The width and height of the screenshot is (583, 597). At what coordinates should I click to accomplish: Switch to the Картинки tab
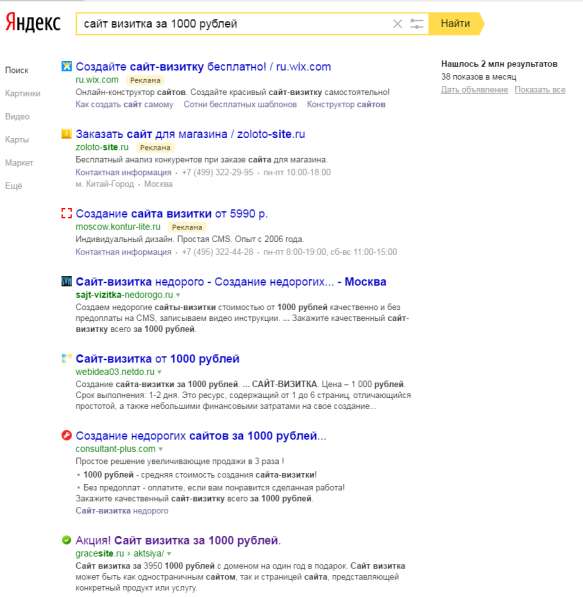tap(22, 93)
